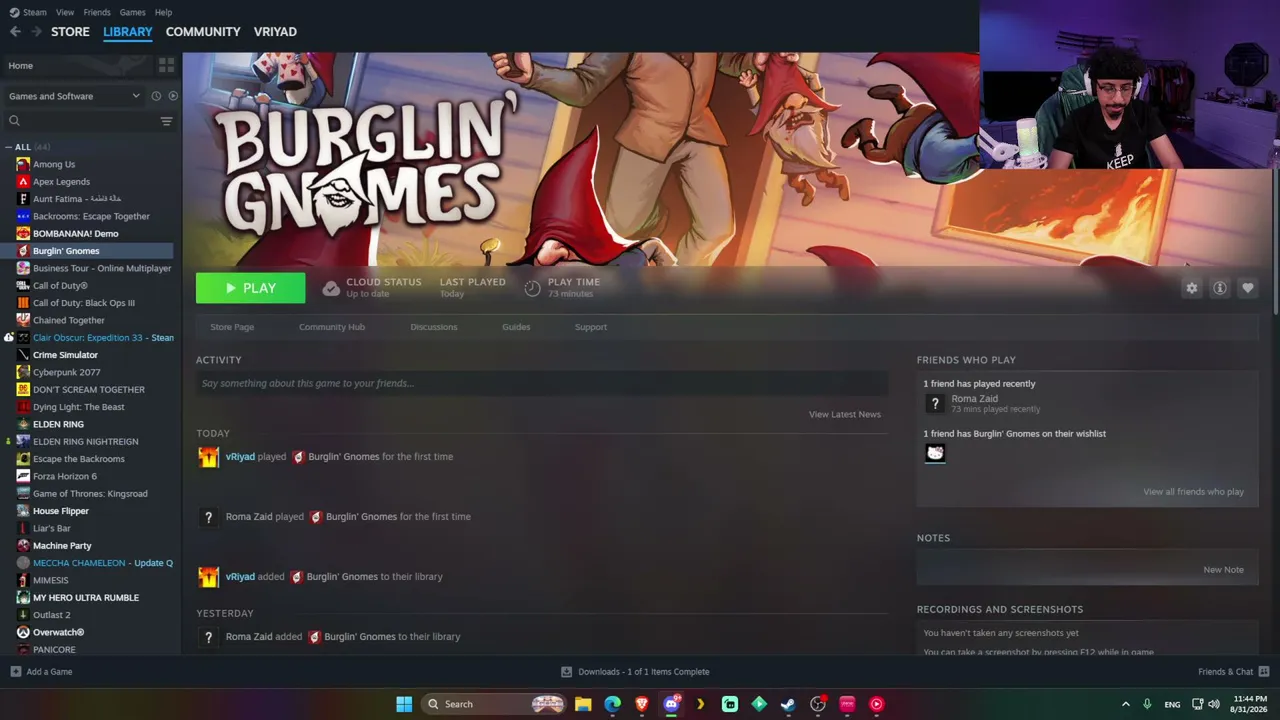This screenshot has height=720, width=1280.
Task: Select BOMBANANA! Demo in library list
Action: 75,234
